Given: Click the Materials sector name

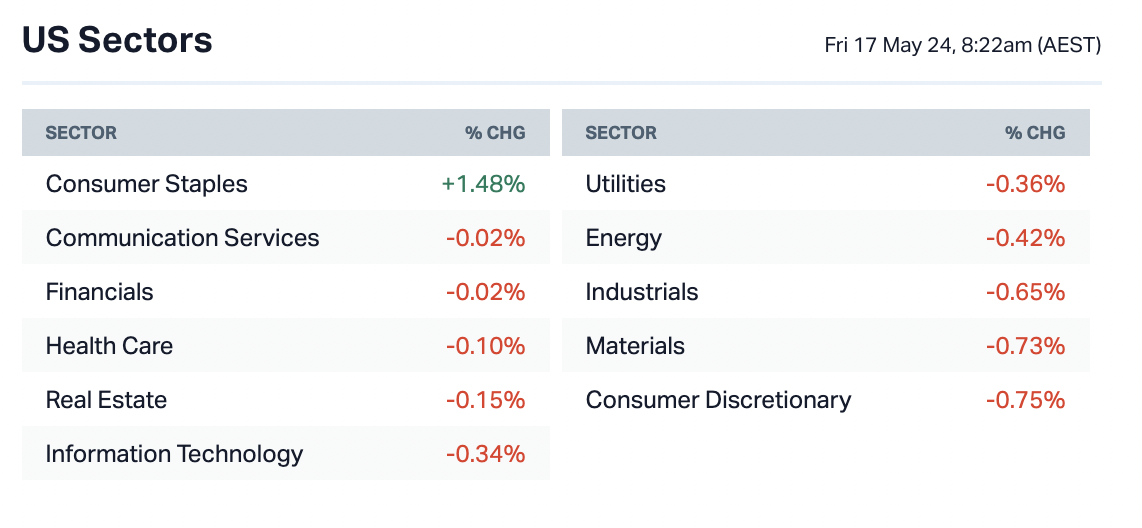Looking at the screenshot, I should [x=635, y=346].
